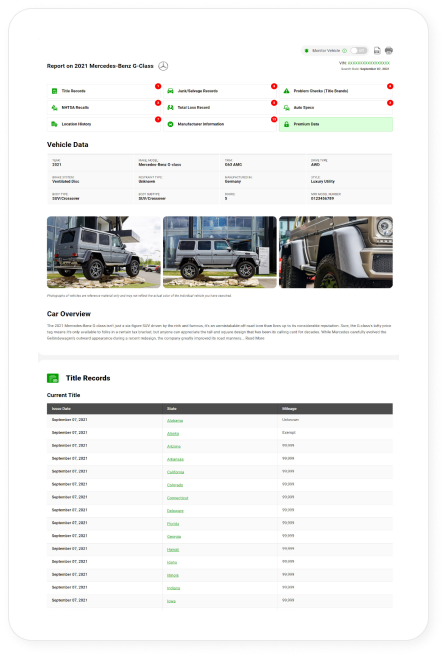Click the California state link

175,472
